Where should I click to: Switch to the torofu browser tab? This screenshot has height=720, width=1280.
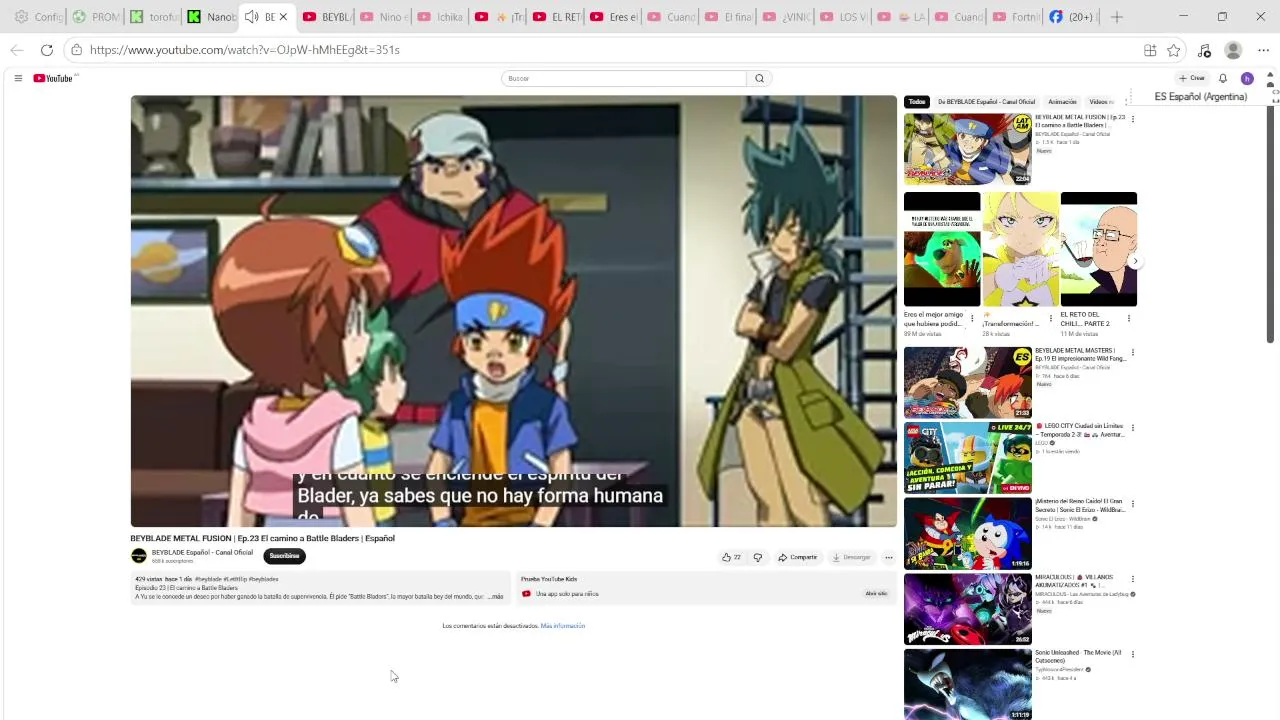(x=153, y=17)
